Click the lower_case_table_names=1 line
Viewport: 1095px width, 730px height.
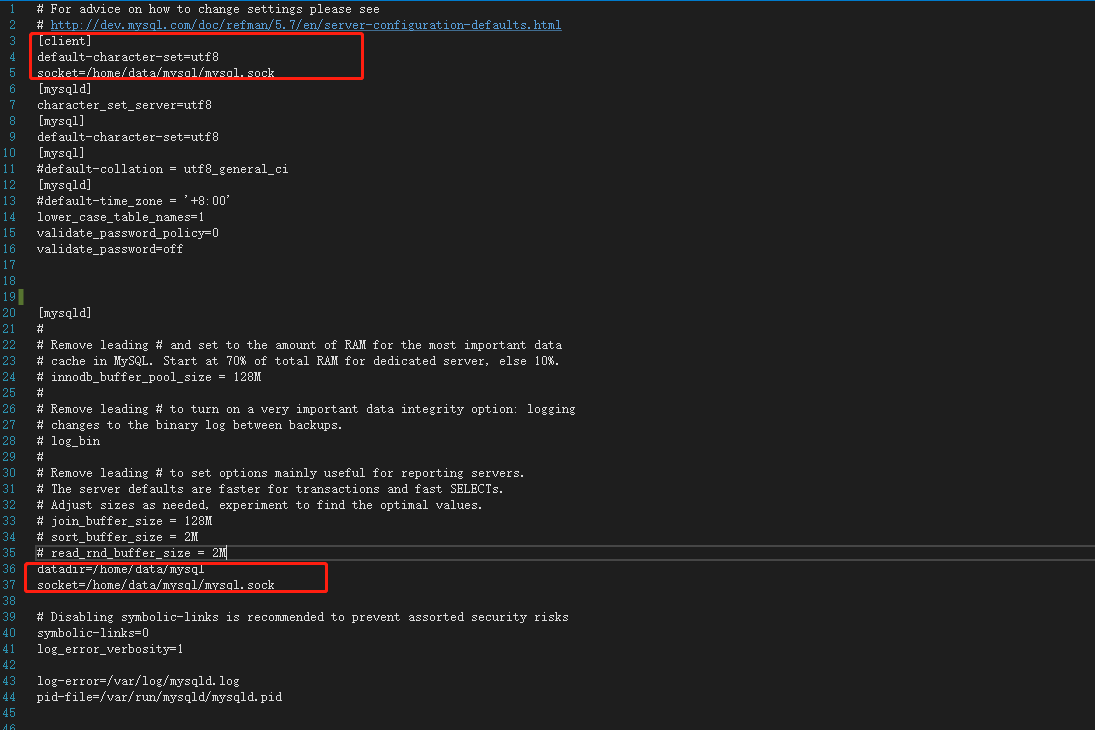point(121,217)
